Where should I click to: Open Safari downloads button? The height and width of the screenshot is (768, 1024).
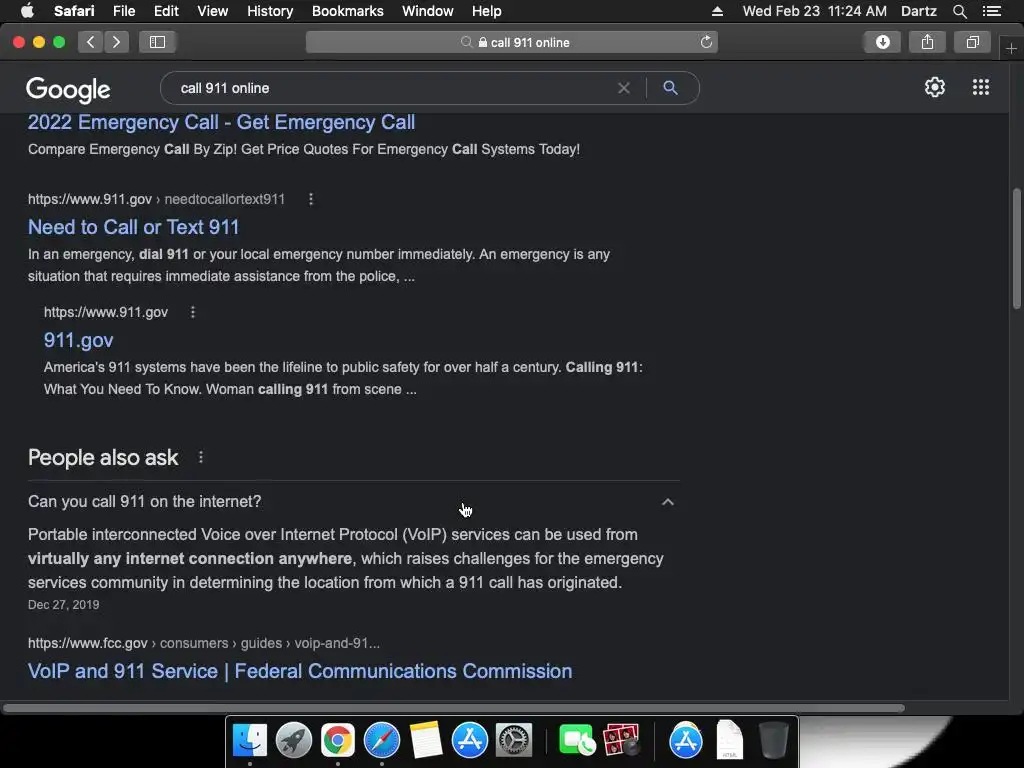point(882,42)
